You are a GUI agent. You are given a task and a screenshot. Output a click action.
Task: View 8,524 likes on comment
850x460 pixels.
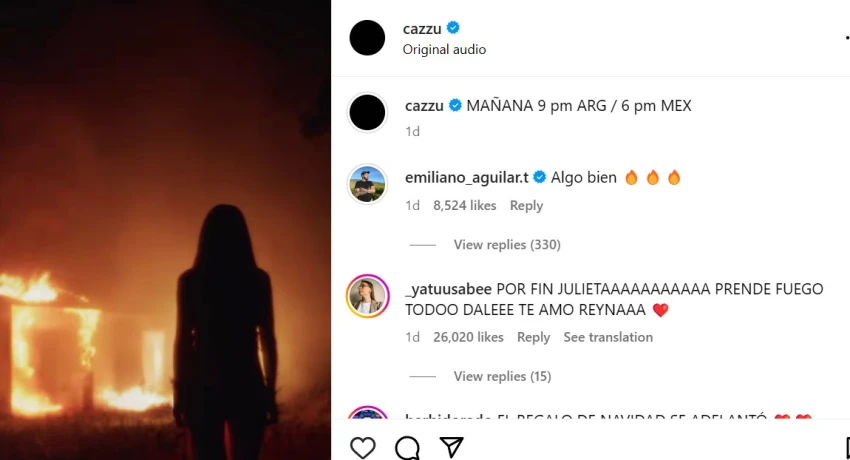(465, 206)
